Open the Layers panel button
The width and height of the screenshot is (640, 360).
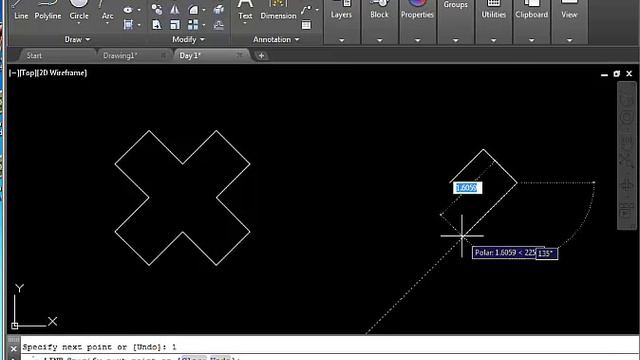point(341,9)
